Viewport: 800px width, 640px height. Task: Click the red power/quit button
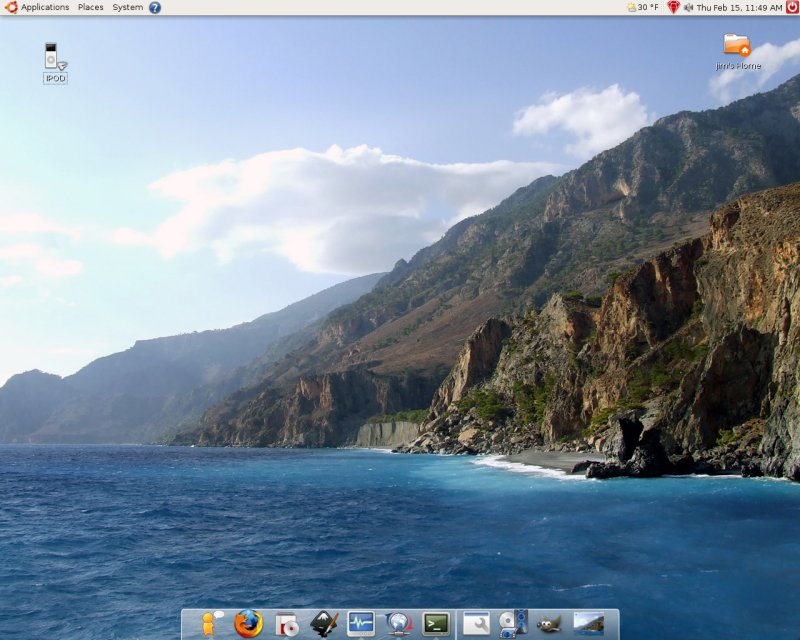coord(793,7)
